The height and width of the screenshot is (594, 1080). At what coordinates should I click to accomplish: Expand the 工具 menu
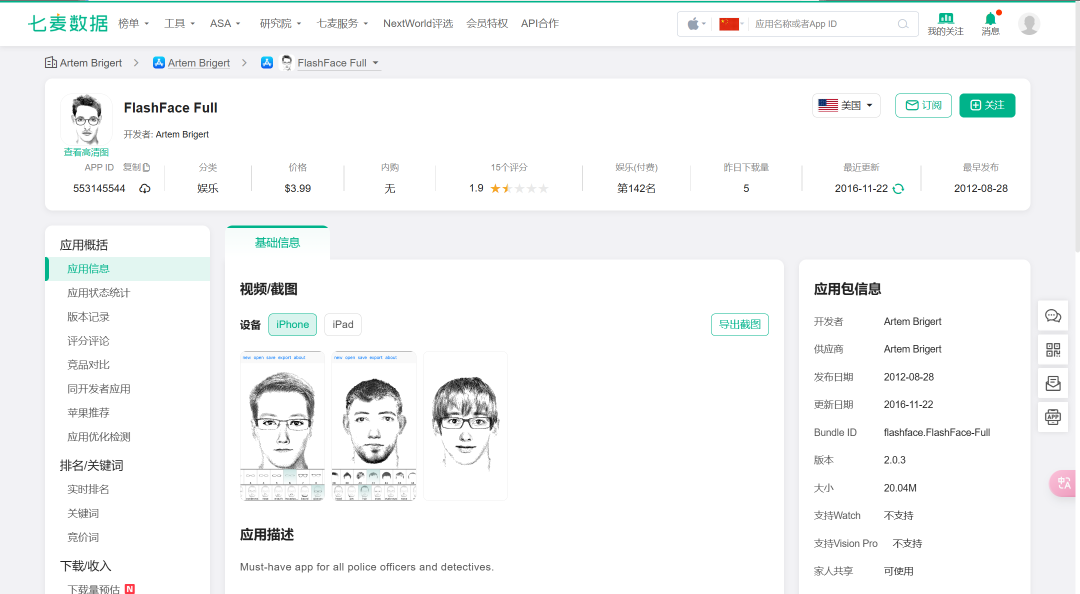coord(179,23)
